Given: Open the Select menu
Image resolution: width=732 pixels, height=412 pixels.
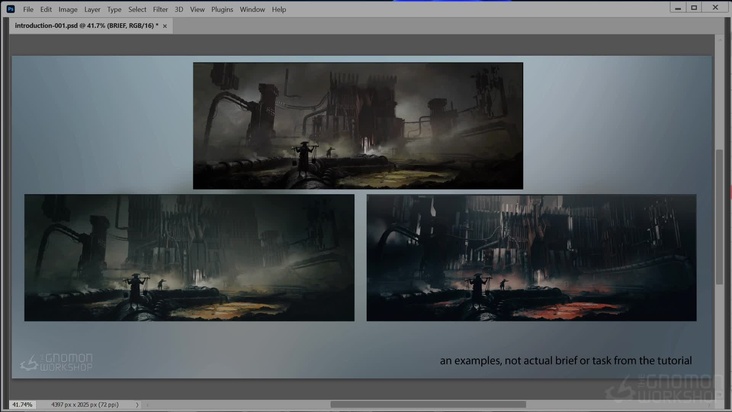Looking at the screenshot, I should [137, 9].
